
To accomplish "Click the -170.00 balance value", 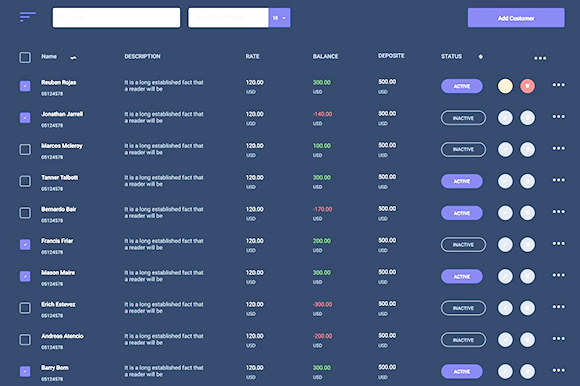I will (x=323, y=209).
